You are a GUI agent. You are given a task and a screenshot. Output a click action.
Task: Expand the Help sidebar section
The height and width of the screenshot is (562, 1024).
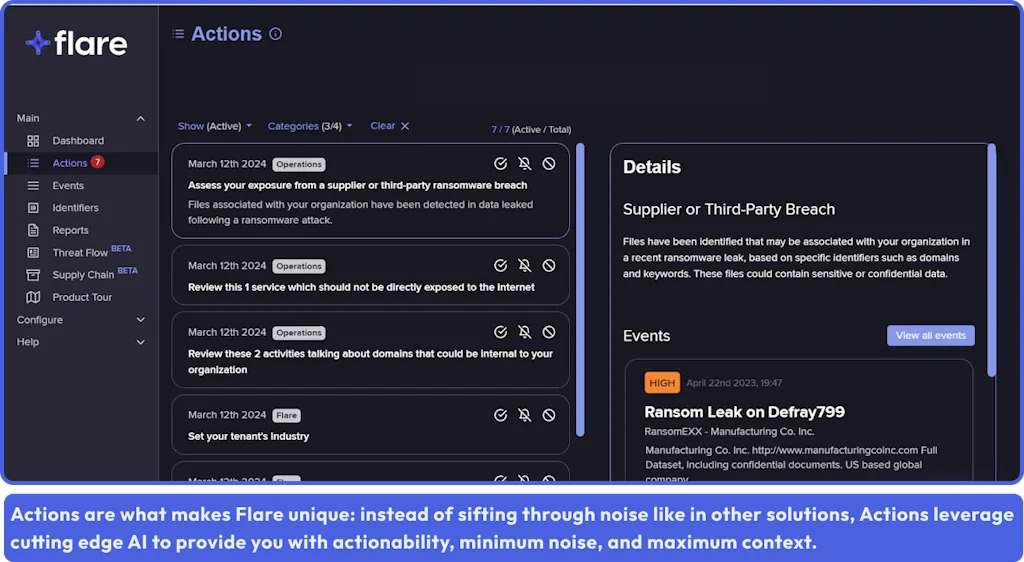click(x=140, y=342)
